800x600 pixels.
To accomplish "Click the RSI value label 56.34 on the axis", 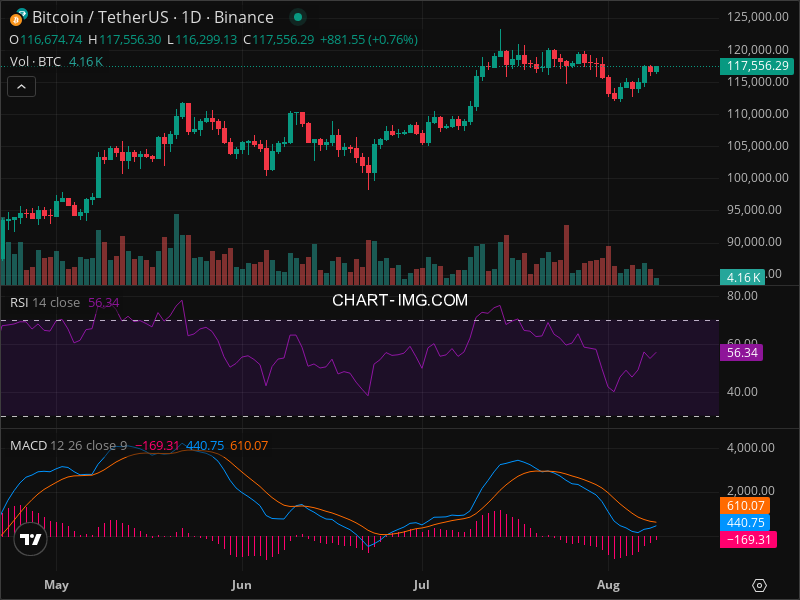I will (741, 353).
